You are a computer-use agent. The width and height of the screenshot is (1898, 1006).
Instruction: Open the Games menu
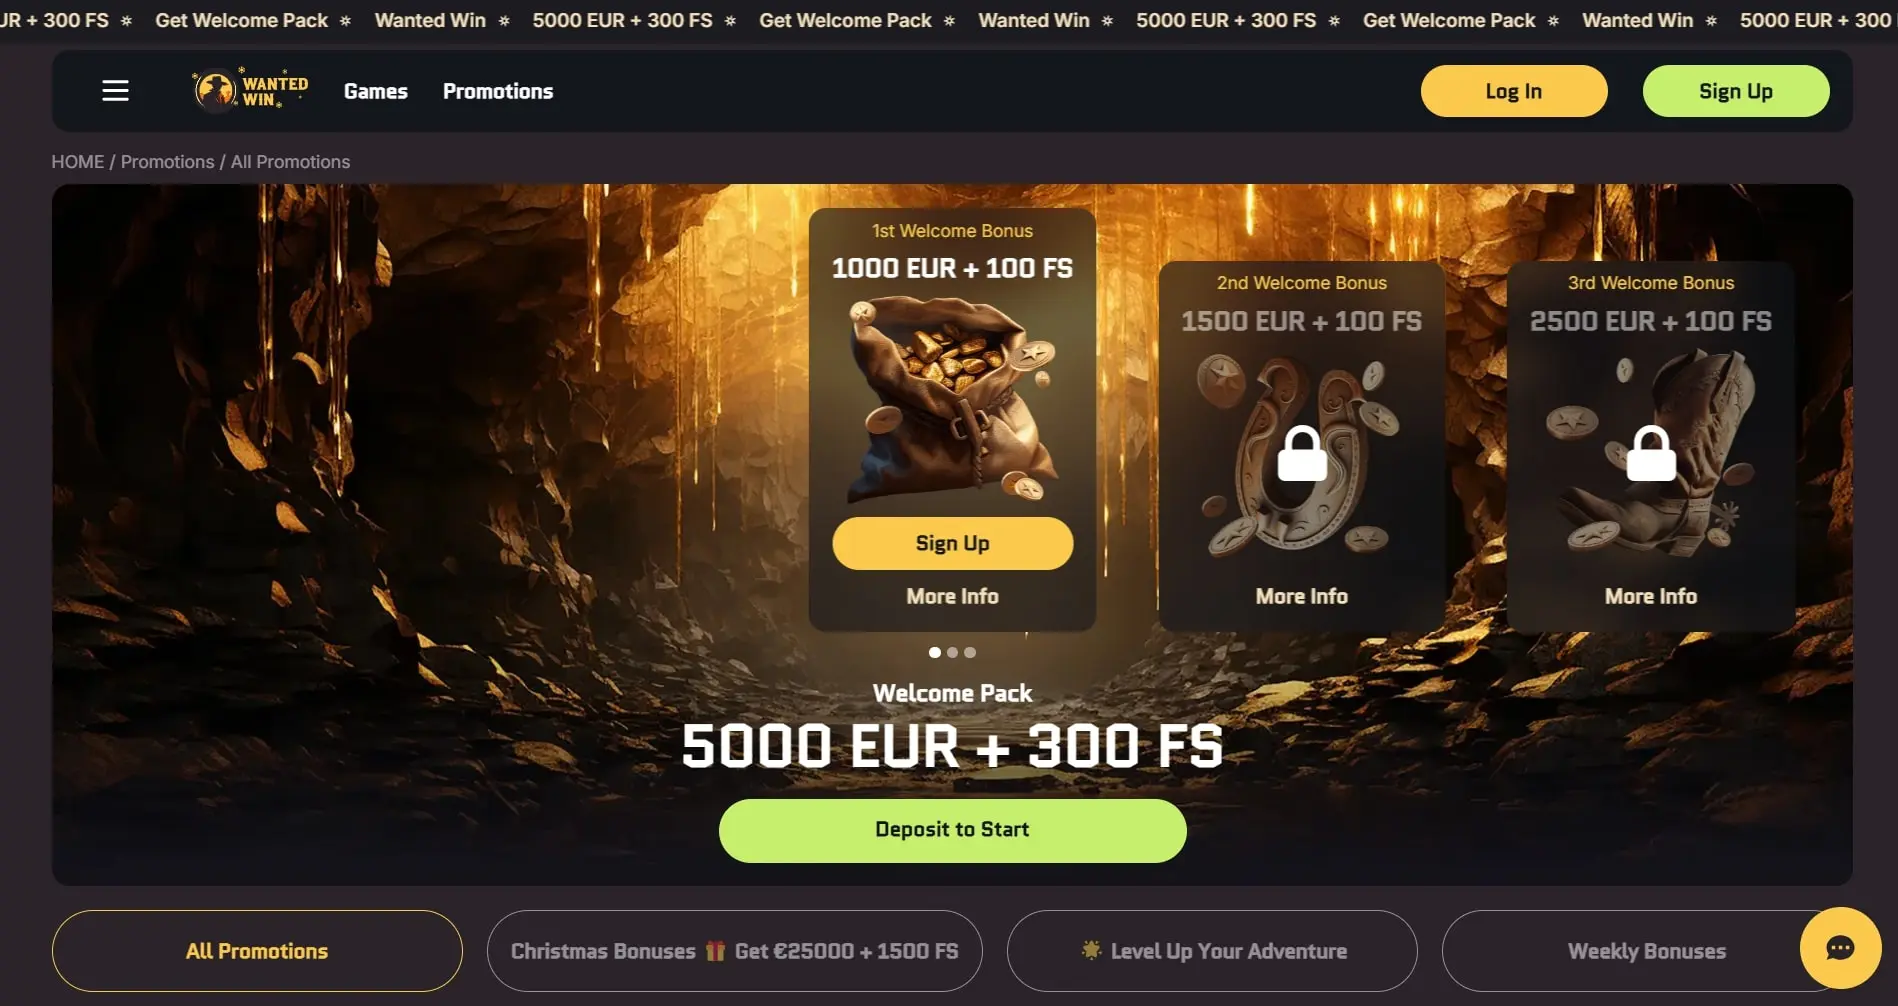(x=376, y=91)
